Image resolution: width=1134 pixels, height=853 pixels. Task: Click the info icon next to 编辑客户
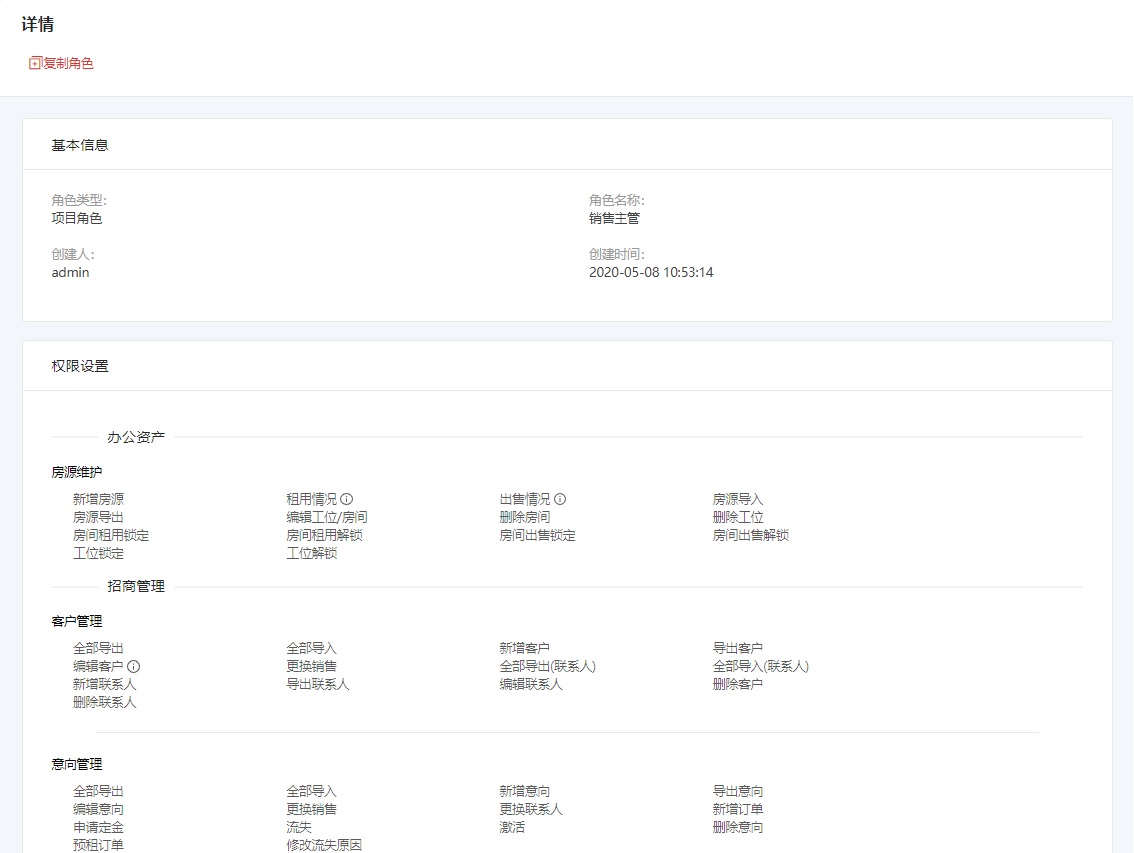pyautogui.click(x=133, y=667)
